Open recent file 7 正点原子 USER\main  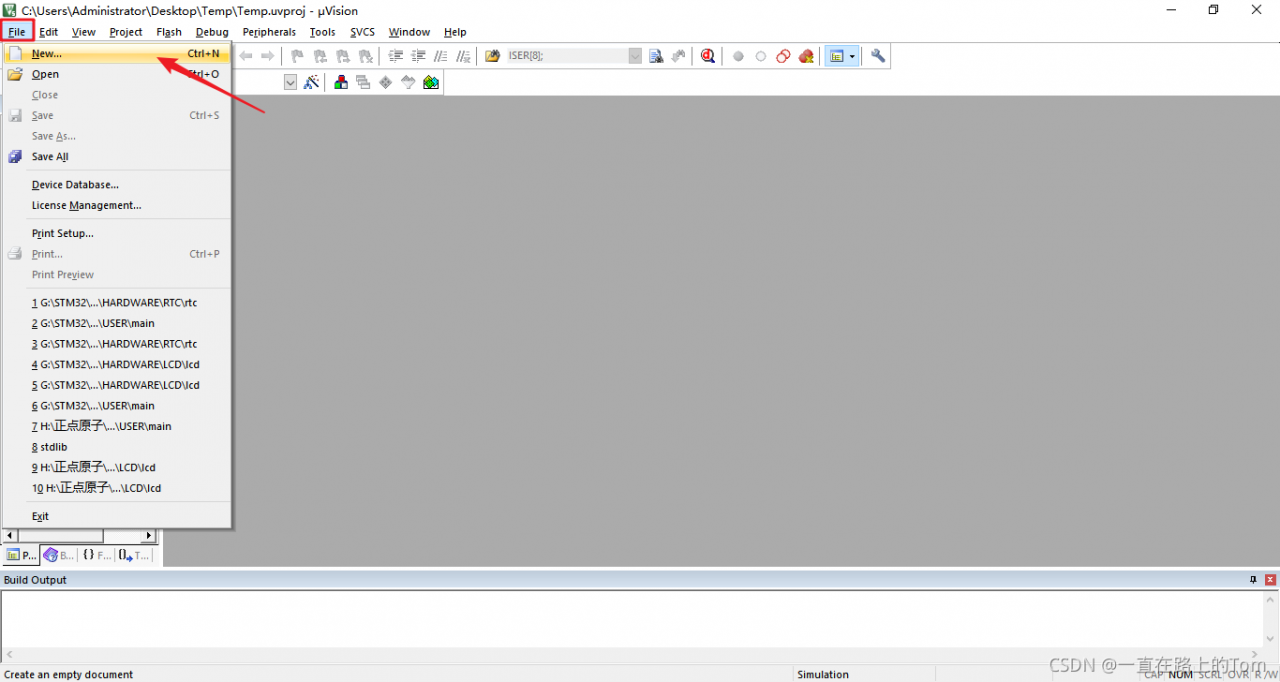point(117,426)
